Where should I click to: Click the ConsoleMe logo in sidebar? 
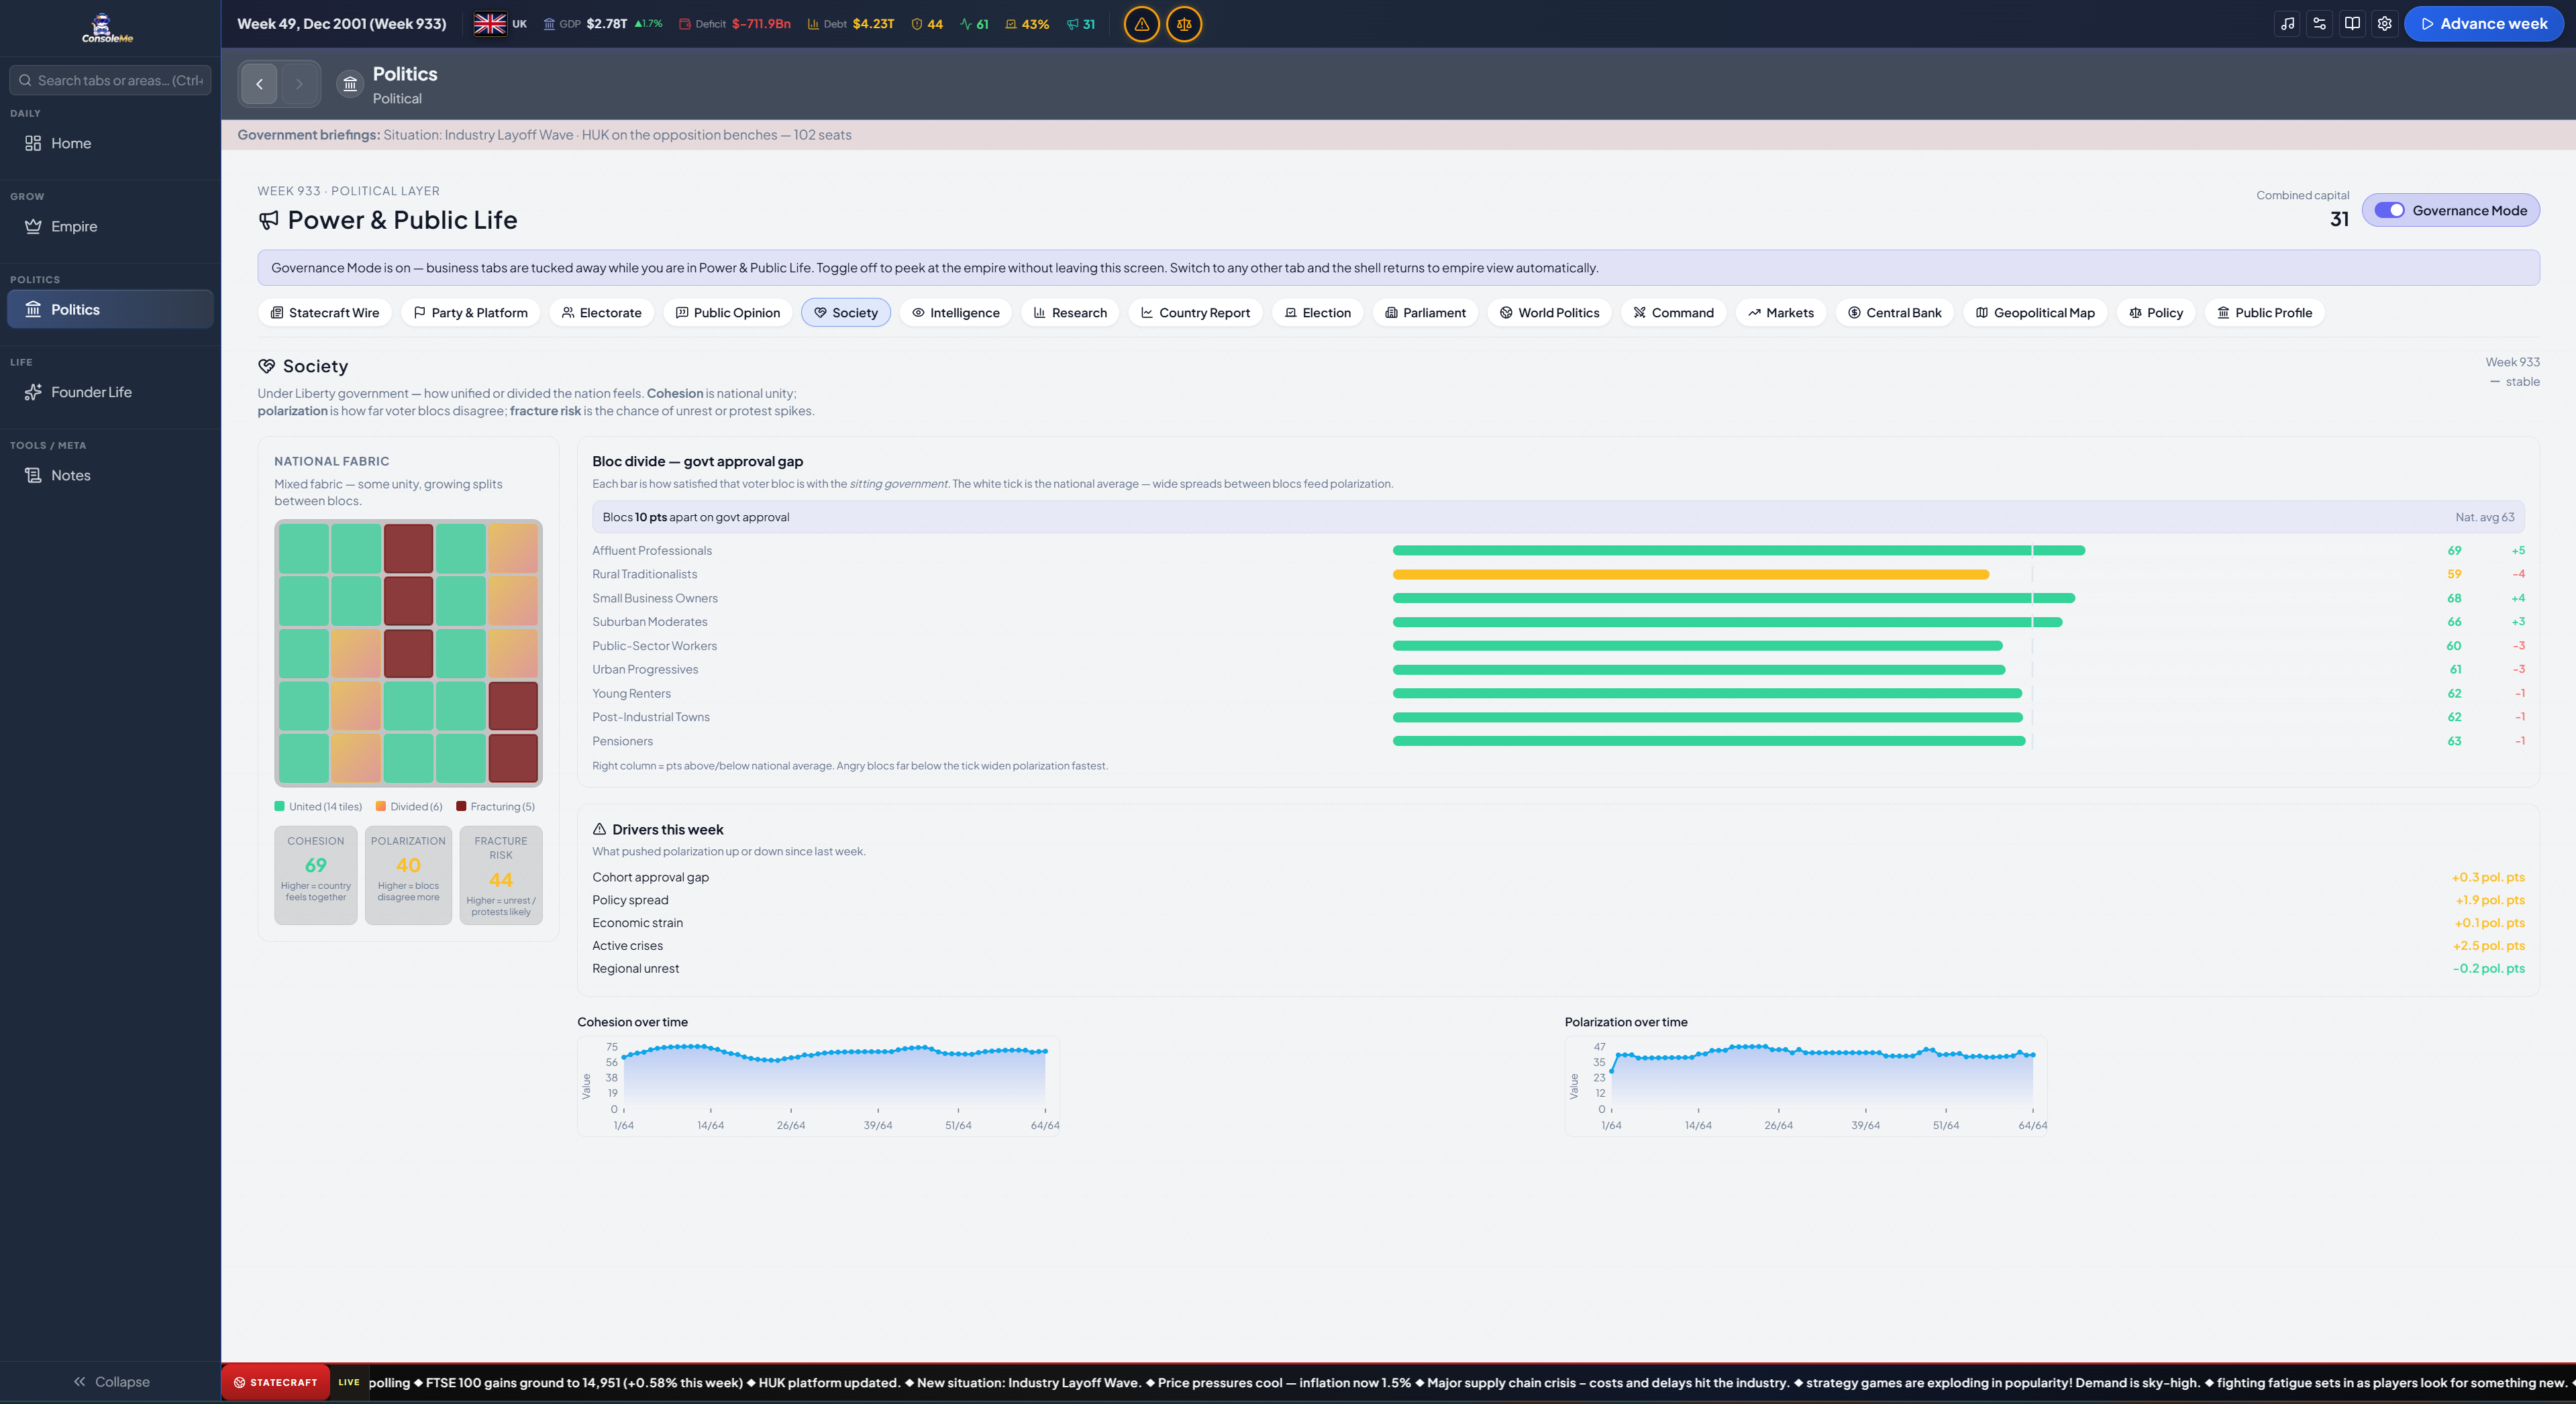[x=107, y=28]
